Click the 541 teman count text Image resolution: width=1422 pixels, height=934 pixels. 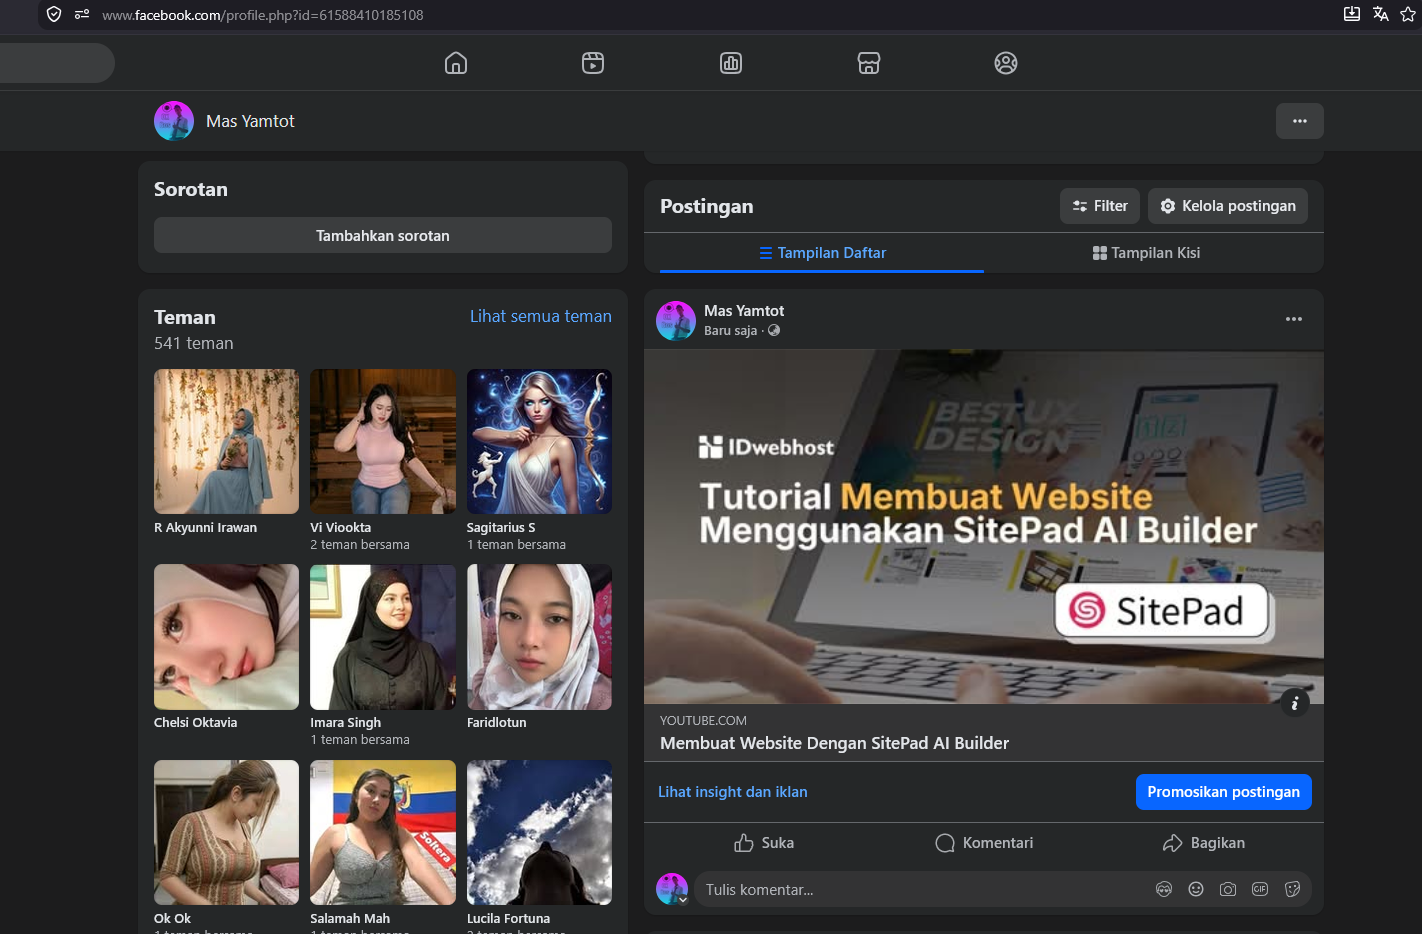click(x=194, y=343)
